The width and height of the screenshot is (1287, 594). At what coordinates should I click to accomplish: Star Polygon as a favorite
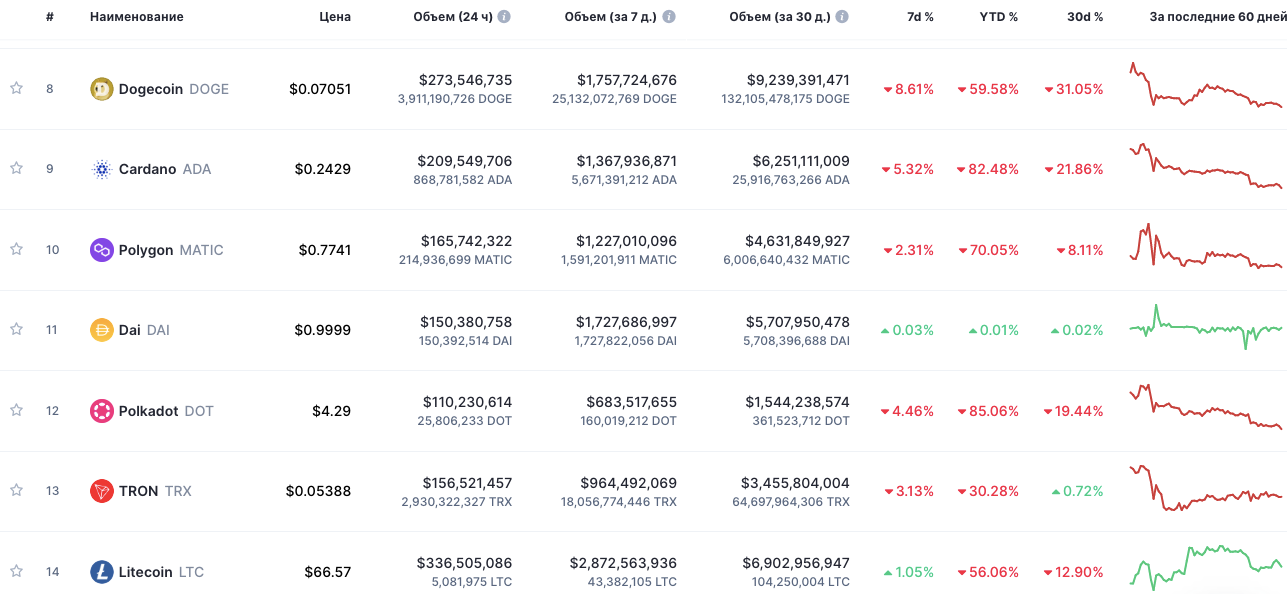(x=16, y=250)
